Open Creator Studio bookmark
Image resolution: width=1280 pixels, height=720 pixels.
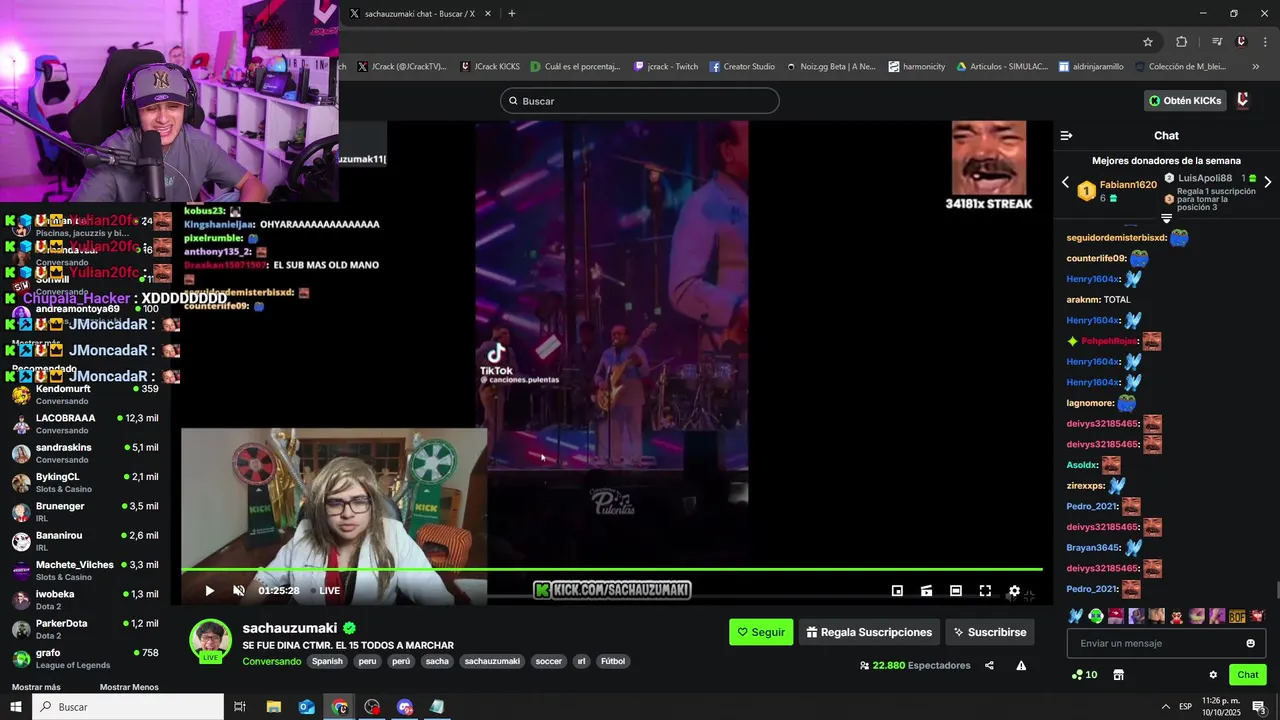coord(742,67)
